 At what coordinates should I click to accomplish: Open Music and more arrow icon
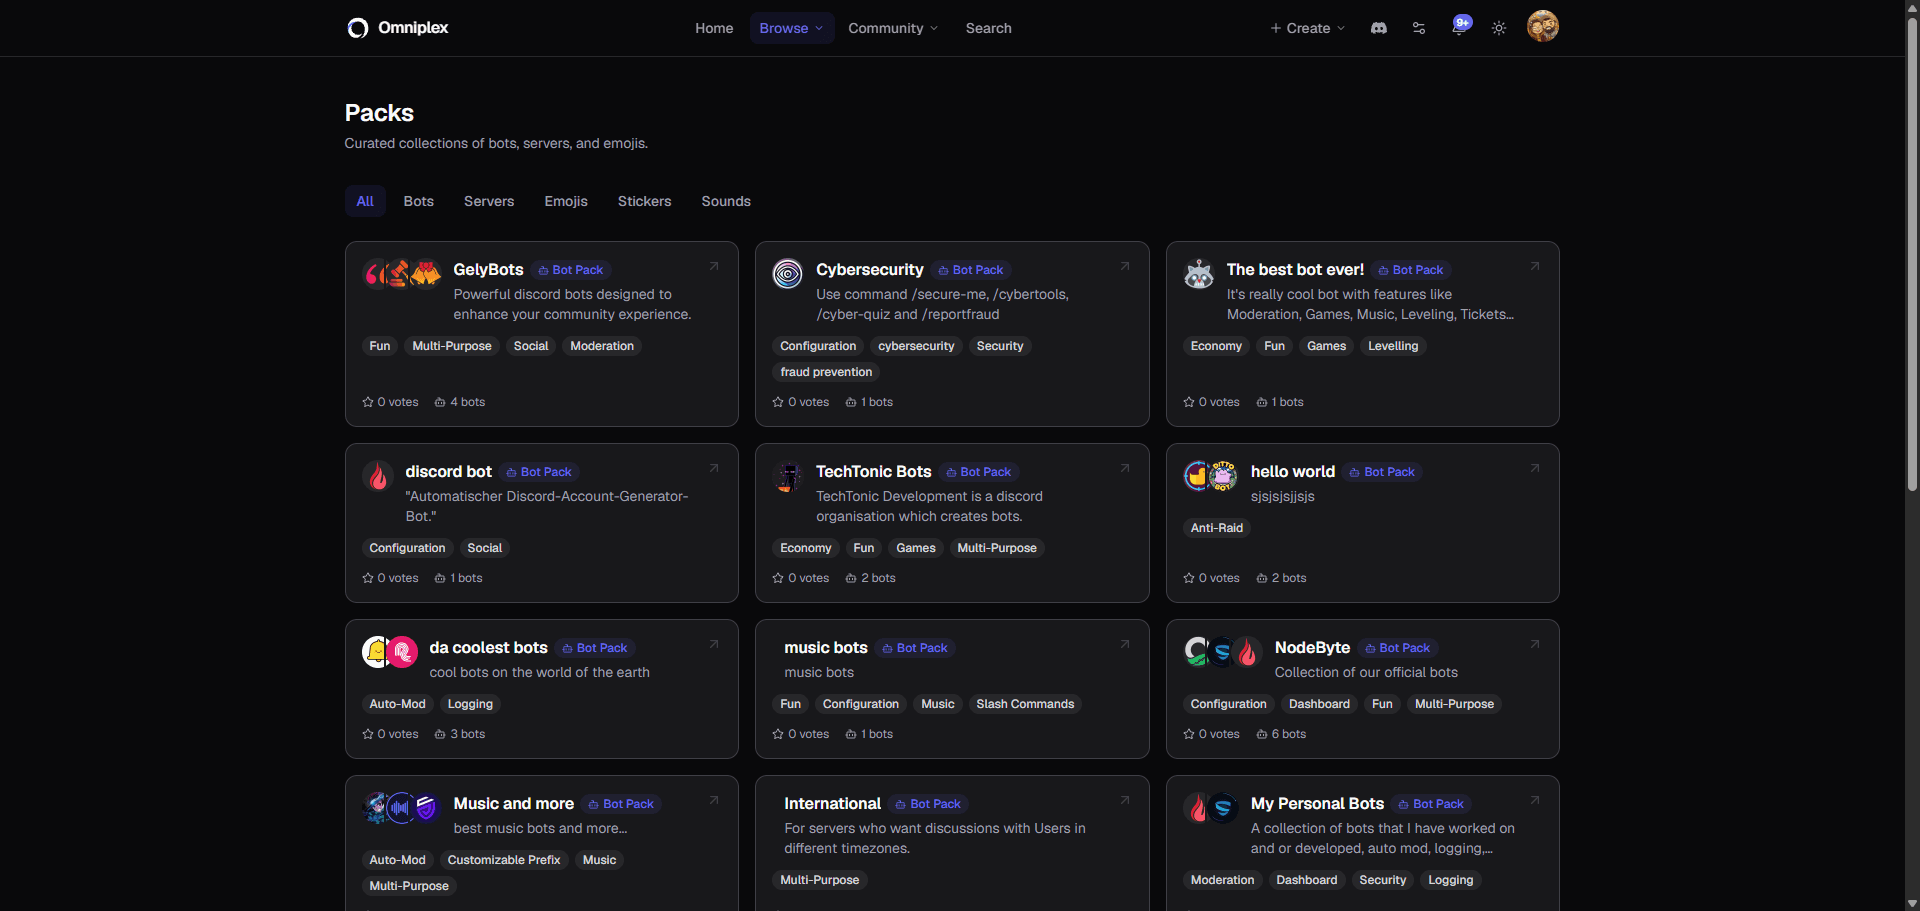(x=714, y=800)
